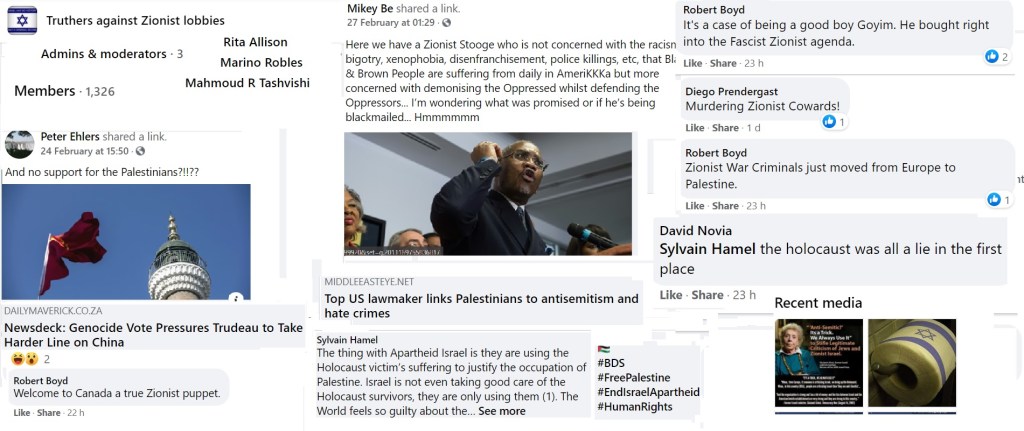Open the Middle East Eye article headline
This screenshot has height=431, width=1024.
481,306
